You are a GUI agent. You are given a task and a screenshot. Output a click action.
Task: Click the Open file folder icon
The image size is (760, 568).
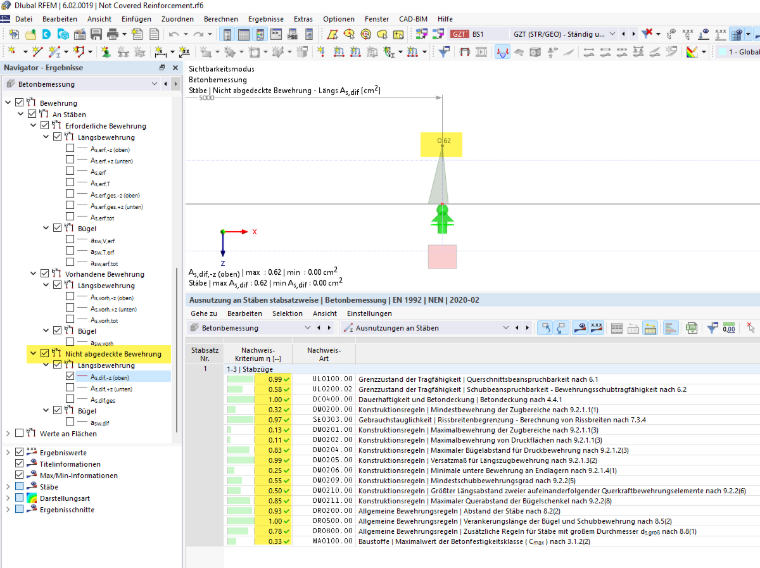30,34
